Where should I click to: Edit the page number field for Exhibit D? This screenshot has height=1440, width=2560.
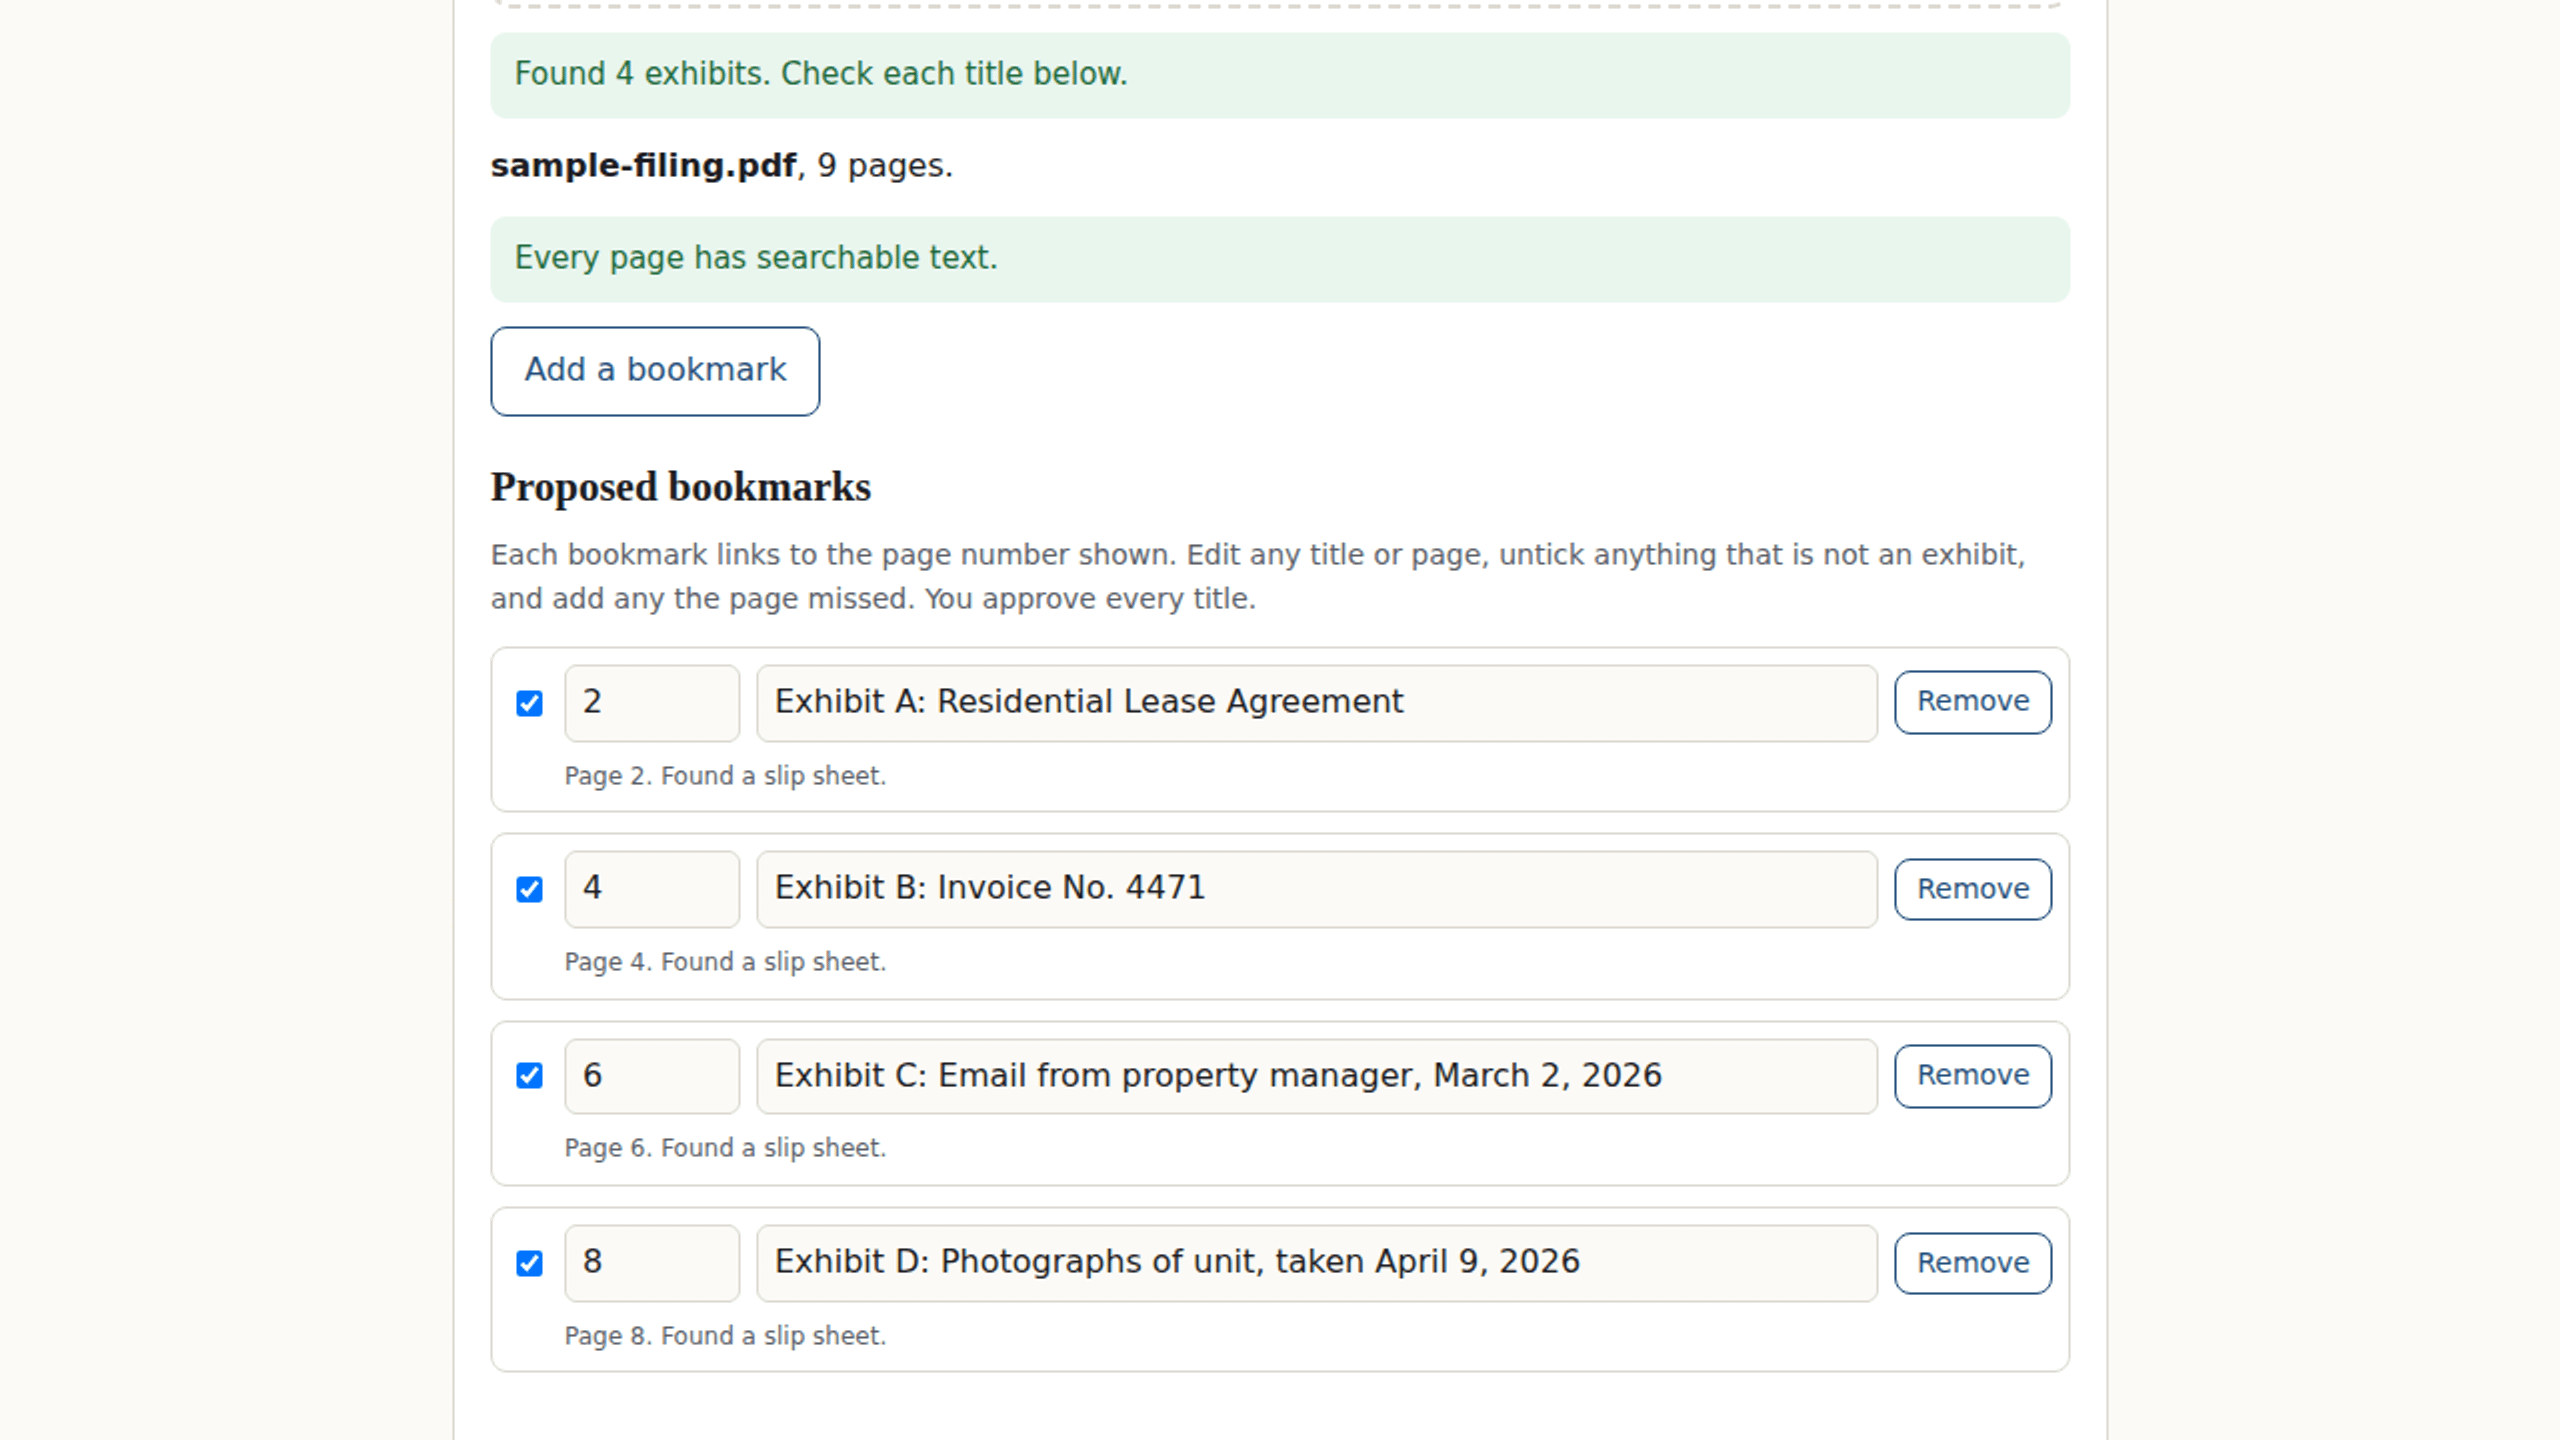[x=652, y=1263]
